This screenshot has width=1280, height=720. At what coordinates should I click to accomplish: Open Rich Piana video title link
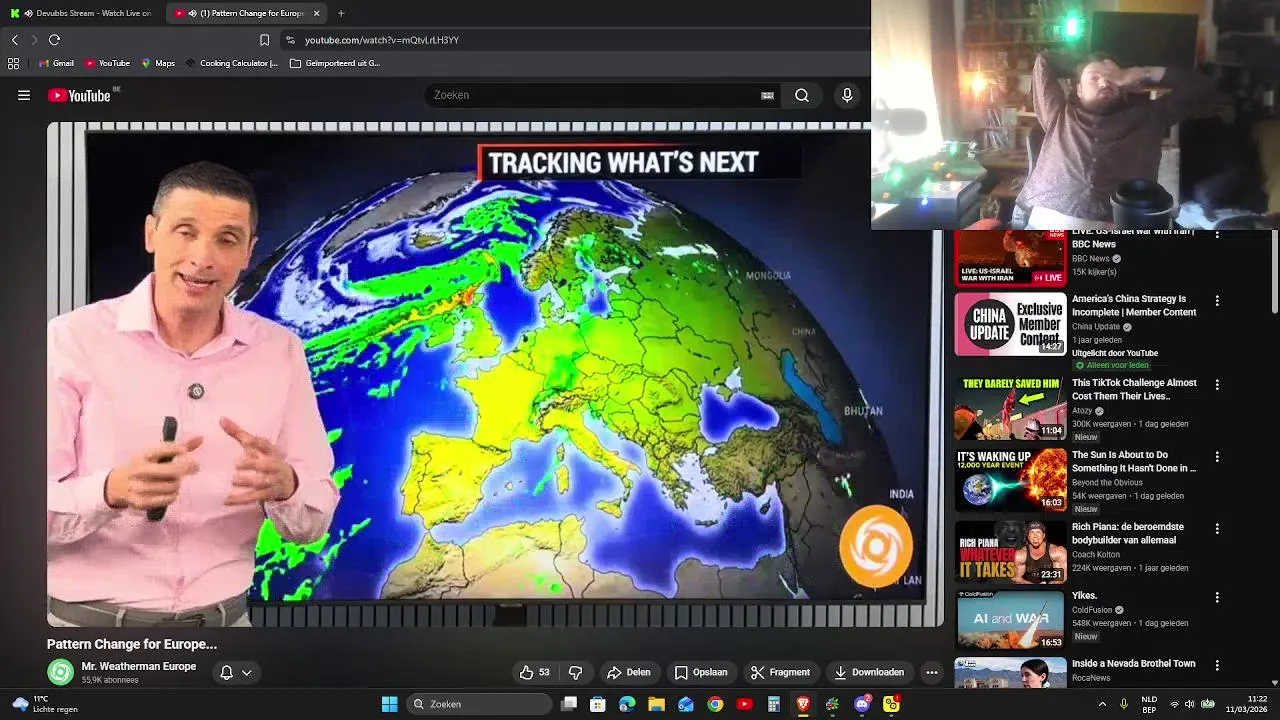[x=1128, y=533]
